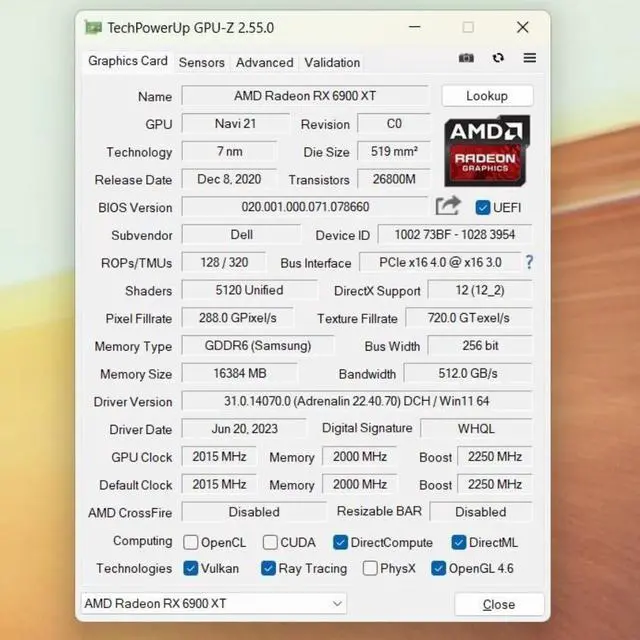Click the GPU Clock field 2015 MHz
This screenshot has width=640, height=640.
219,457
